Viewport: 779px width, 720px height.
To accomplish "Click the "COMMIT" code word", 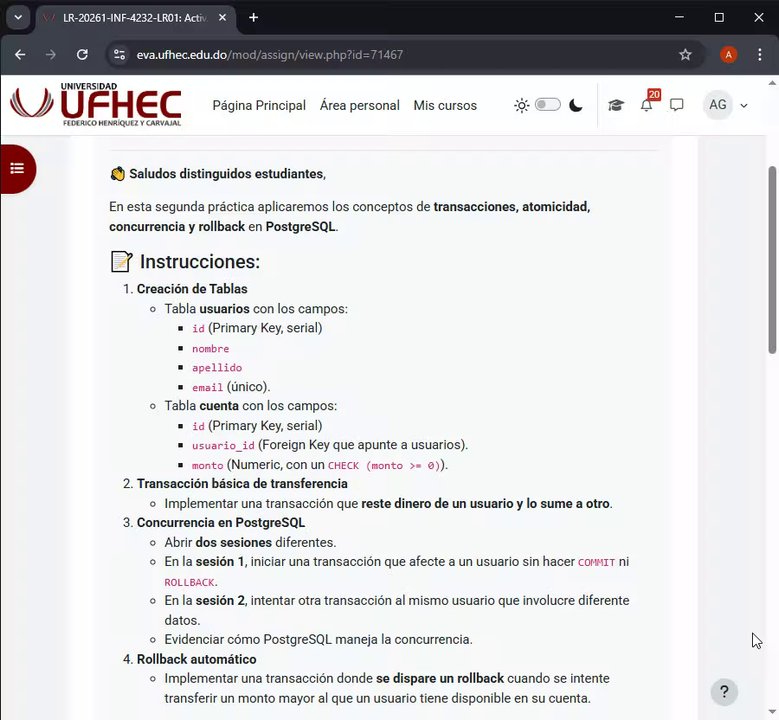I will tap(596, 562).
